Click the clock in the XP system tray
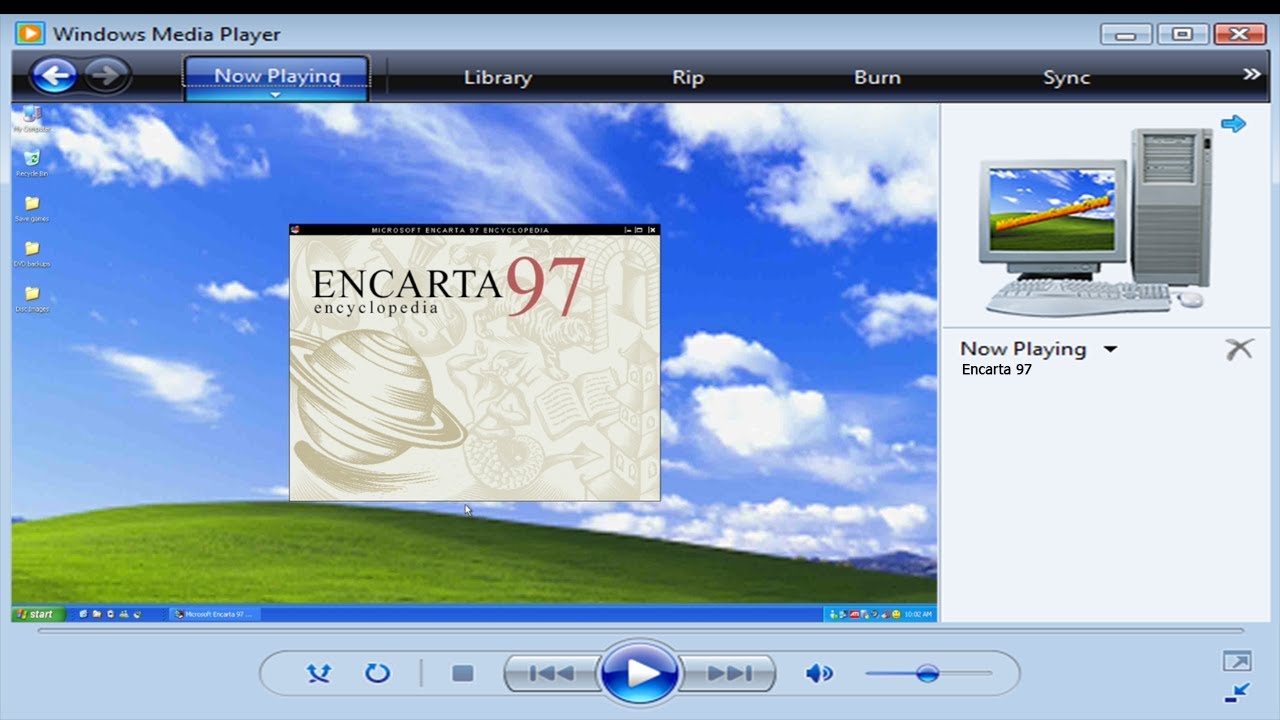 920,614
